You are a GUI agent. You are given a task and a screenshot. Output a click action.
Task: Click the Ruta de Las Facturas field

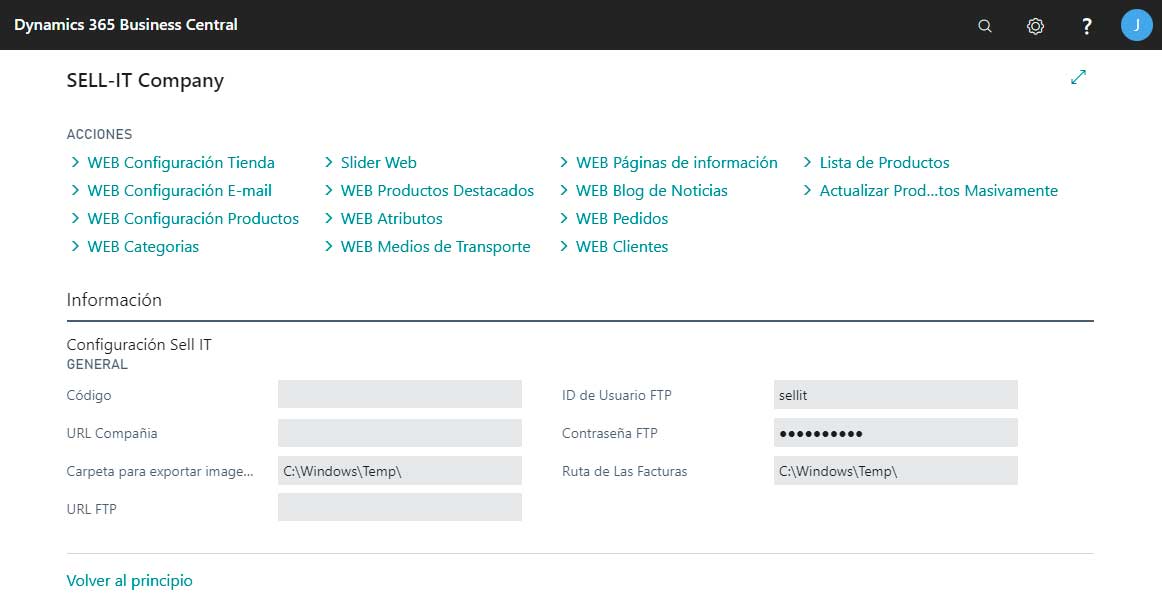[895, 470]
